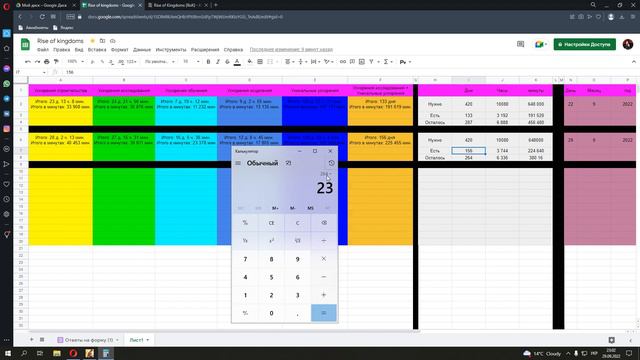Image resolution: width=640 pixels, height=360 pixels.
Task: Toggle italic formatting
Action: 218,62
